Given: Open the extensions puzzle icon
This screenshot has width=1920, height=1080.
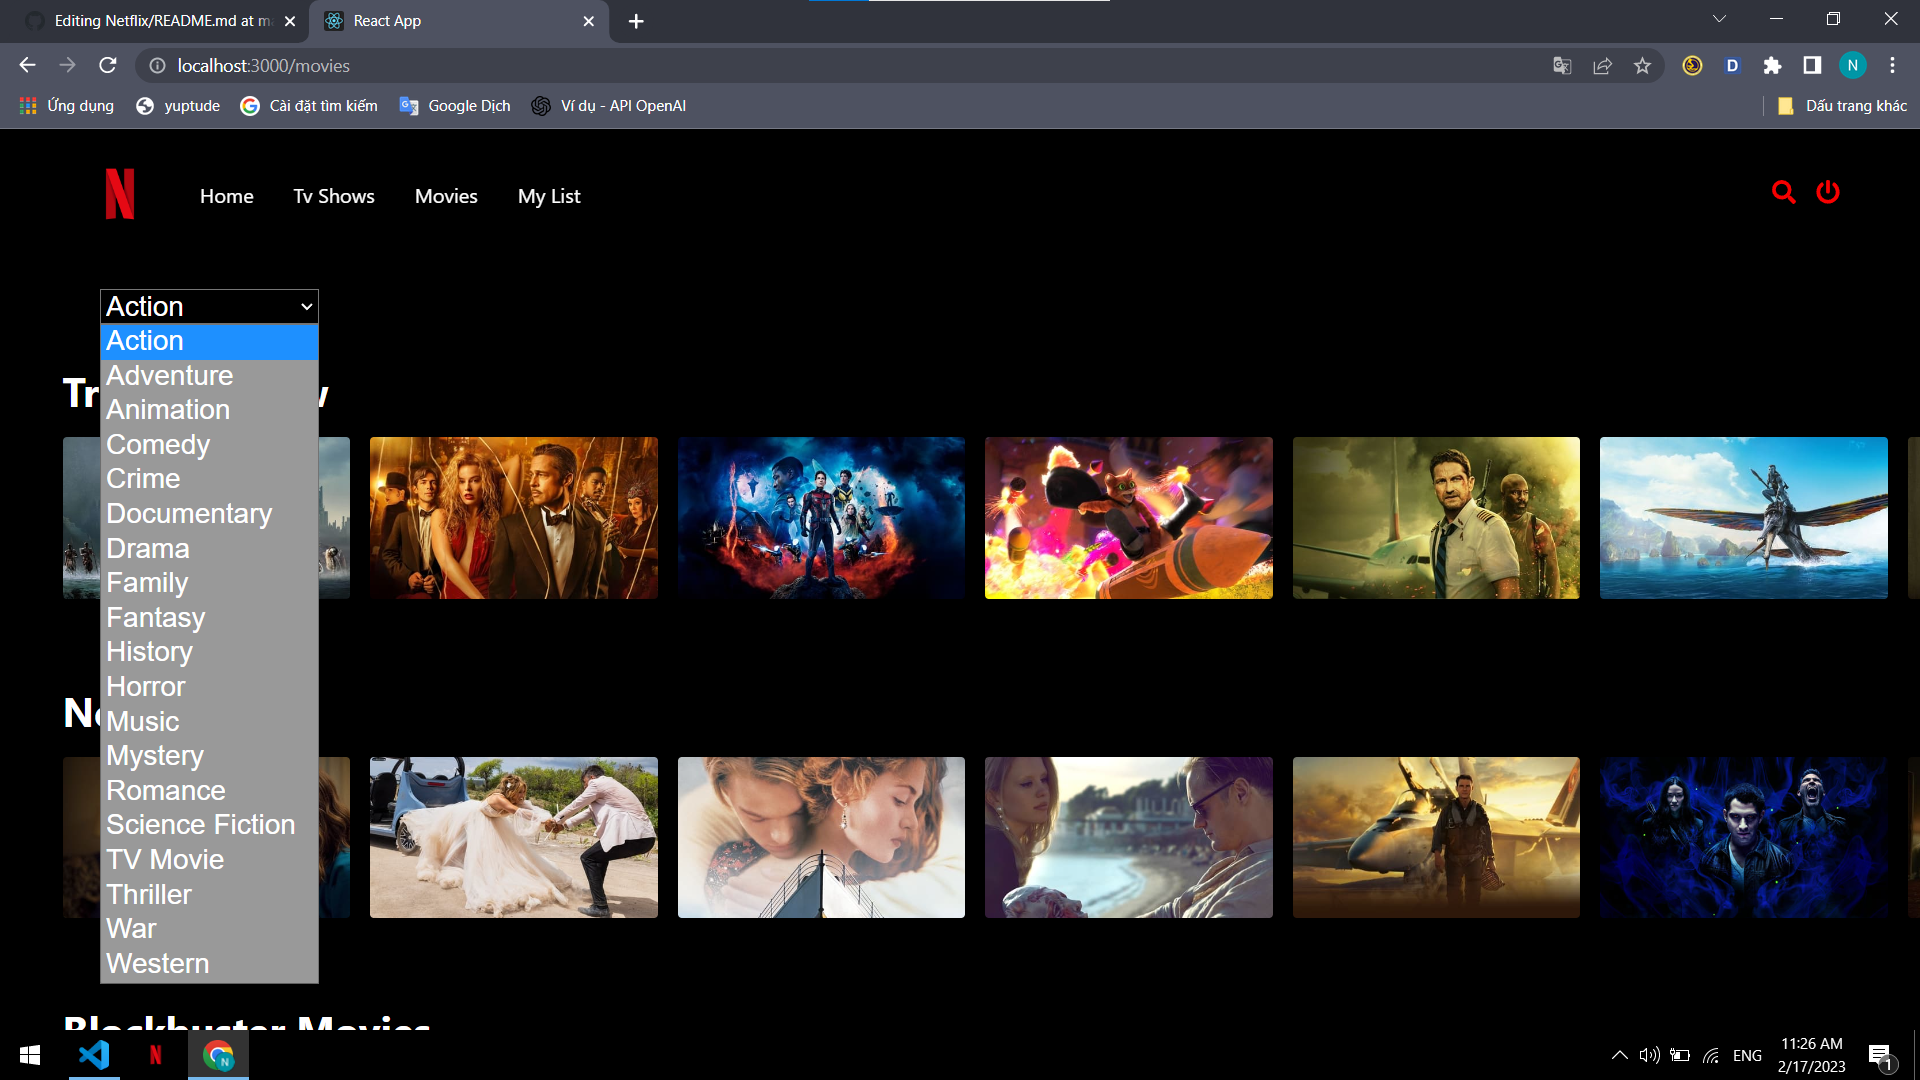Looking at the screenshot, I should (1773, 65).
